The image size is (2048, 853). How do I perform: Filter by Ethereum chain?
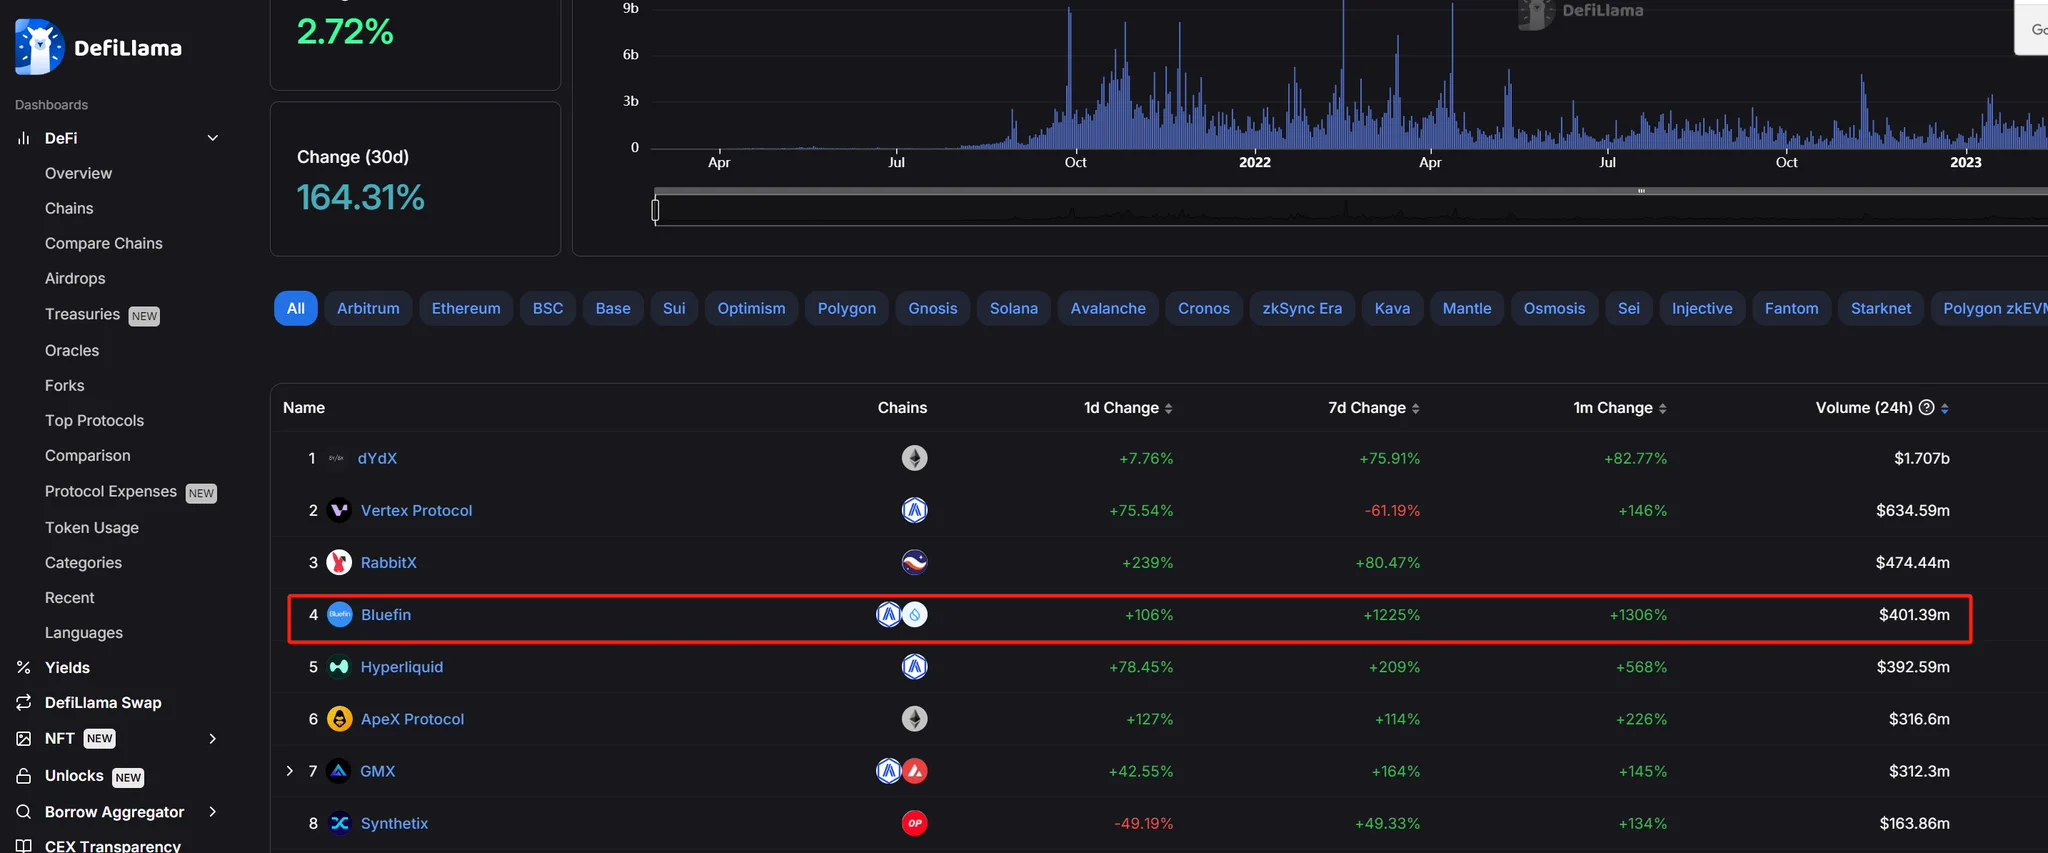[x=466, y=308]
